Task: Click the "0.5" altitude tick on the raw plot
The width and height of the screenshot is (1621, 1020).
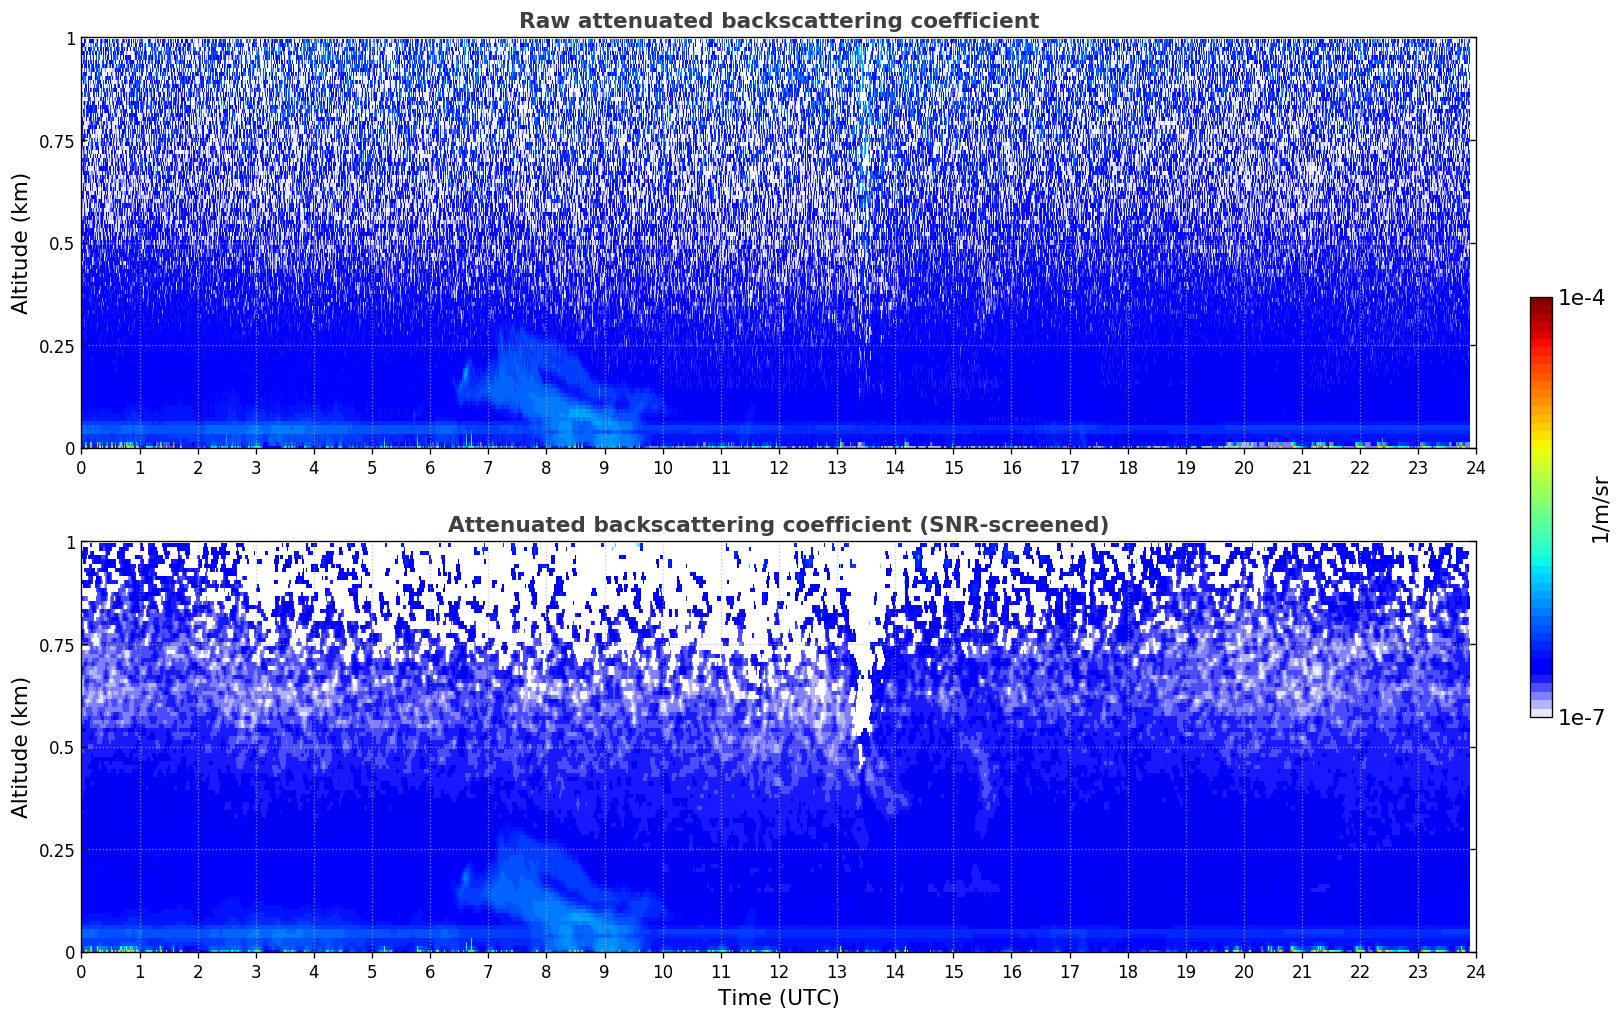Action: (x=62, y=243)
